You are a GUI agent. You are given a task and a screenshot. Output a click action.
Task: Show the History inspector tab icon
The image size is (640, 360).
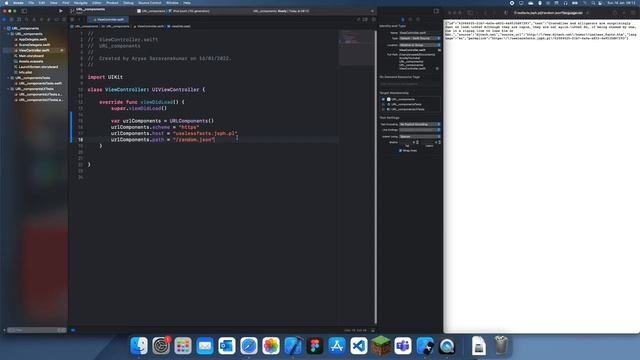point(410,19)
